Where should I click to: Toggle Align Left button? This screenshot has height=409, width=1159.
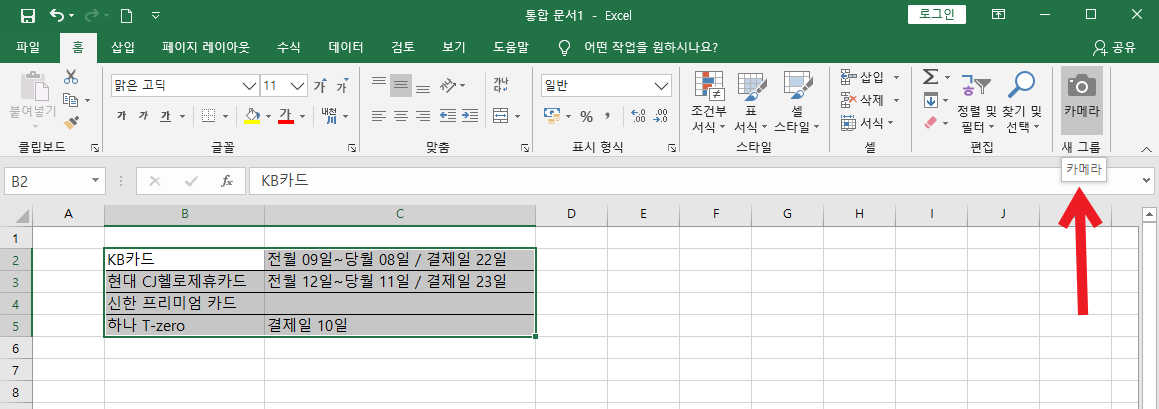pyautogui.click(x=378, y=115)
